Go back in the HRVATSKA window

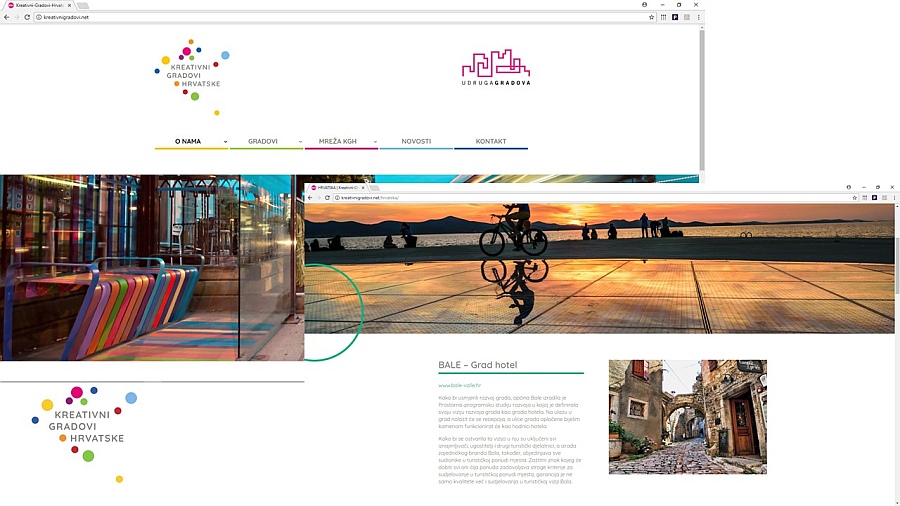(x=310, y=197)
